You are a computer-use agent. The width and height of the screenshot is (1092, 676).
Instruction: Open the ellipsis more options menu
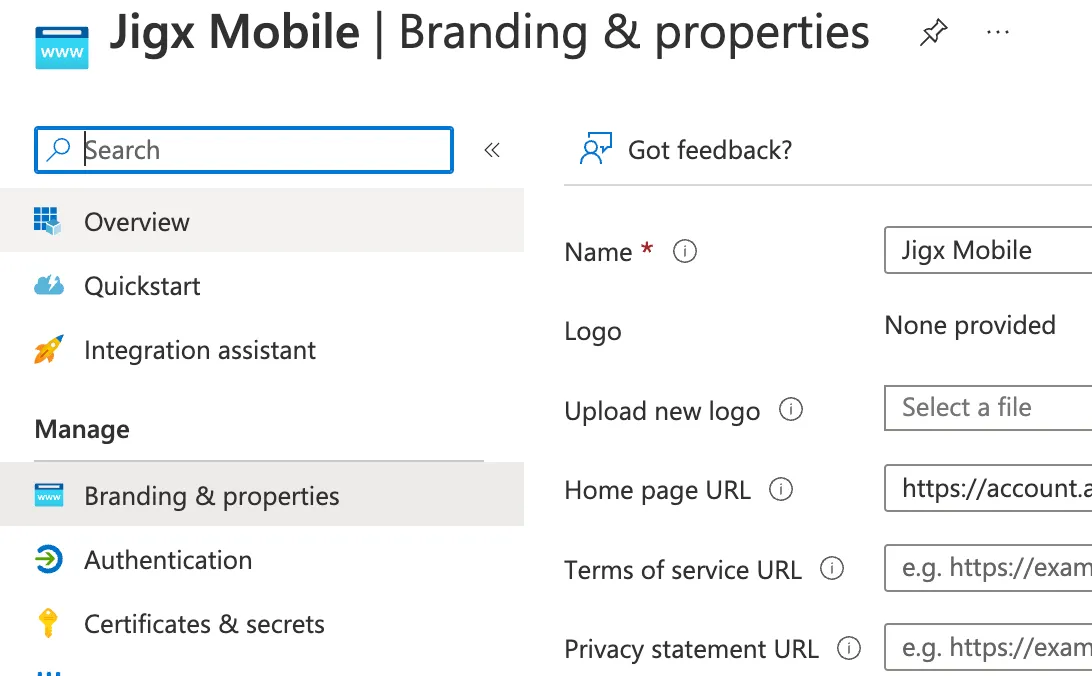tap(998, 33)
